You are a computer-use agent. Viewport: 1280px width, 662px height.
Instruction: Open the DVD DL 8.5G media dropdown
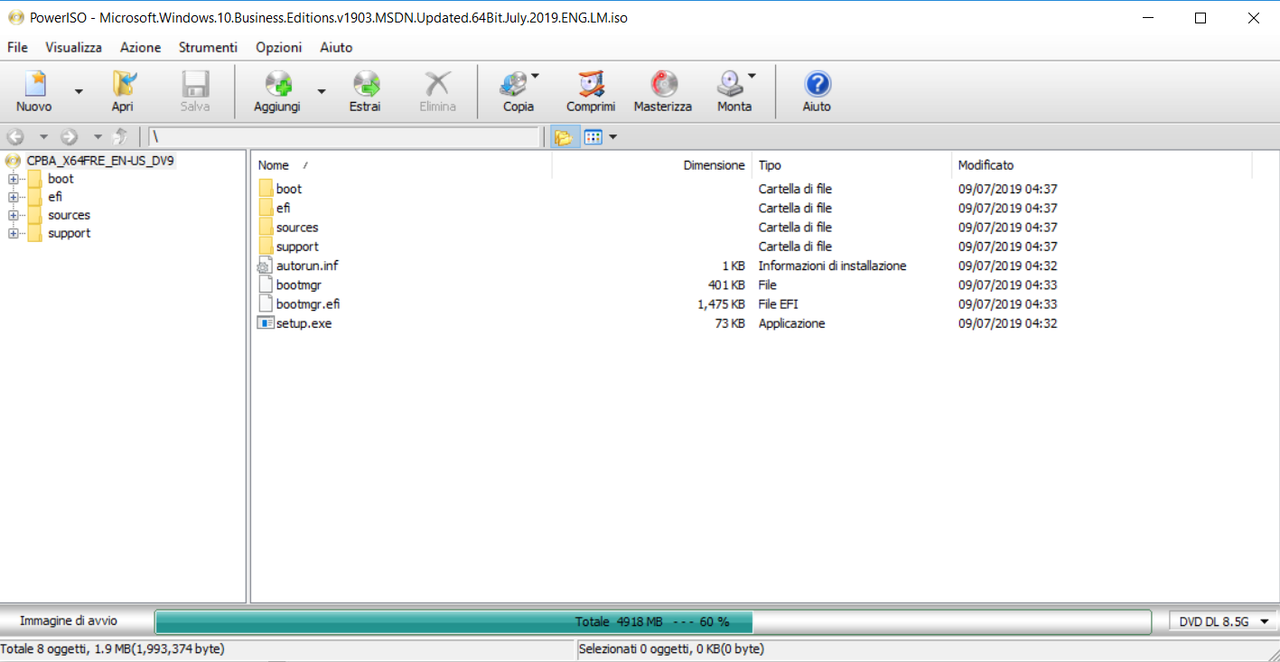pos(1223,622)
